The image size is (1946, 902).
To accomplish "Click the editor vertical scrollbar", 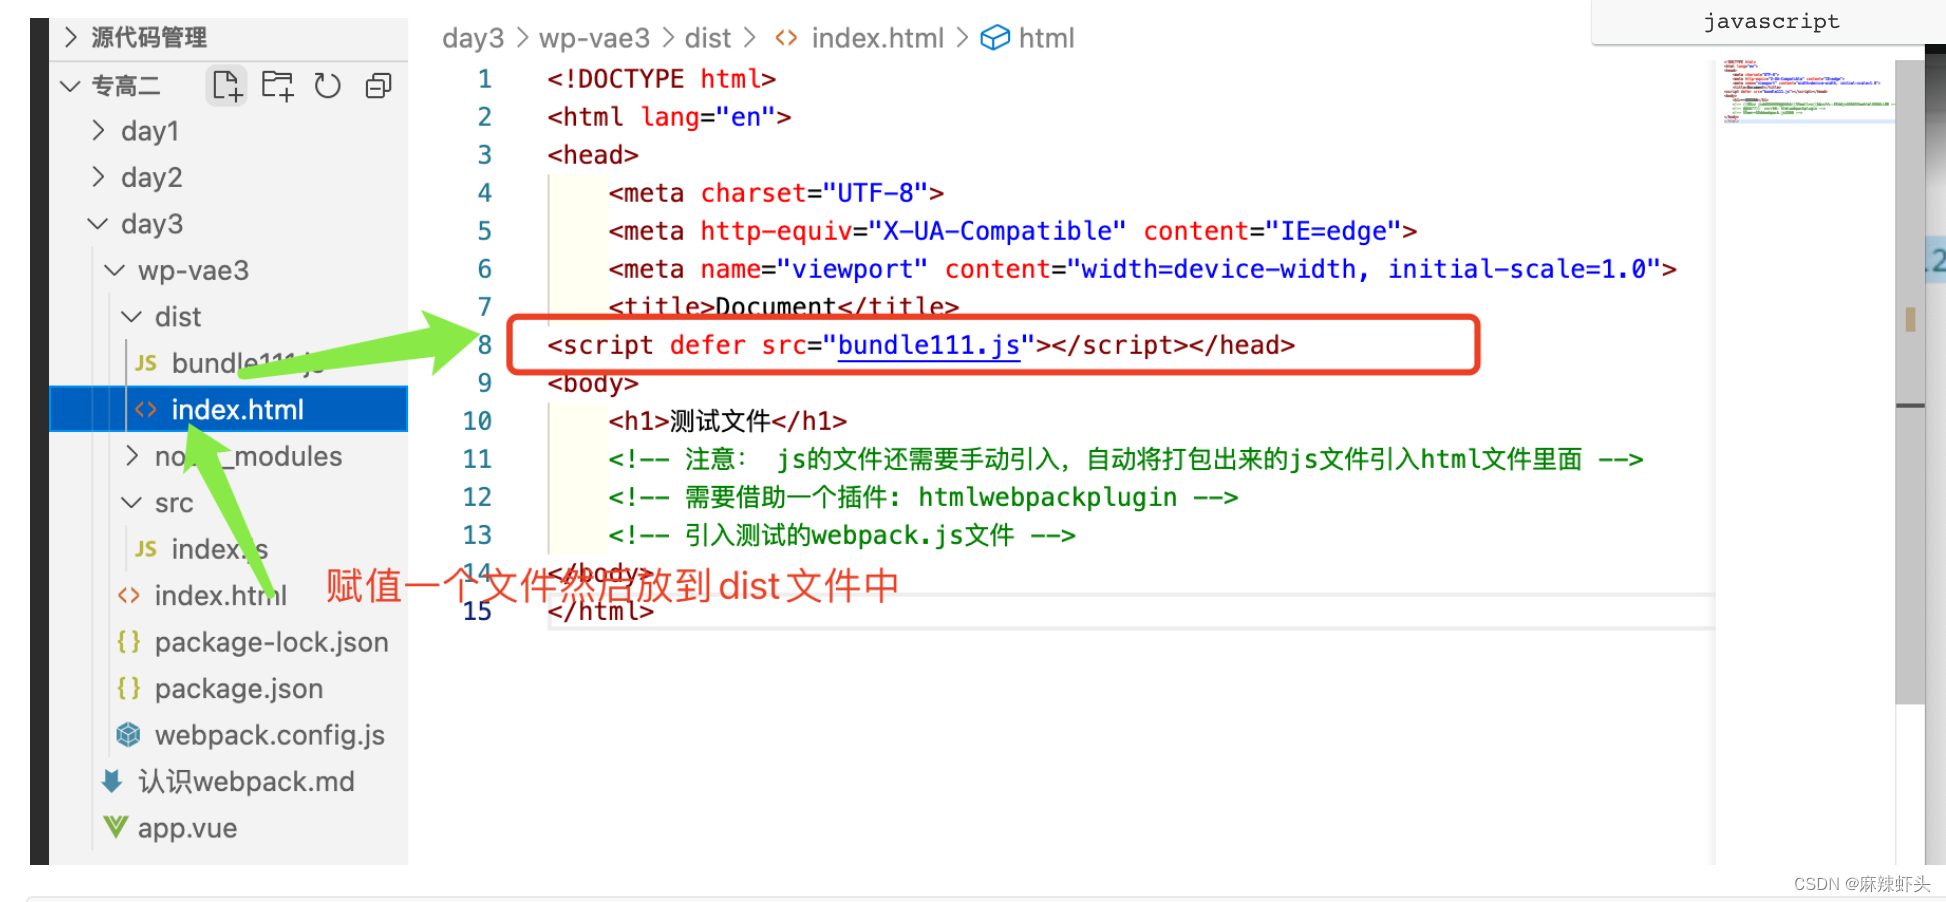I will tap(1909, 382).
